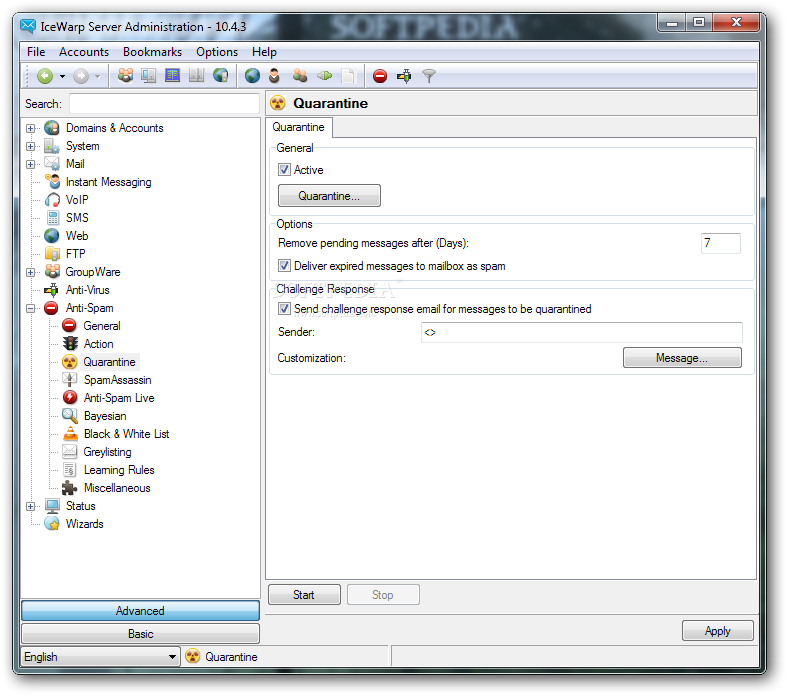Select Anti-Virus in the tree
Screen dimensions: 787x695
(87, 290)
